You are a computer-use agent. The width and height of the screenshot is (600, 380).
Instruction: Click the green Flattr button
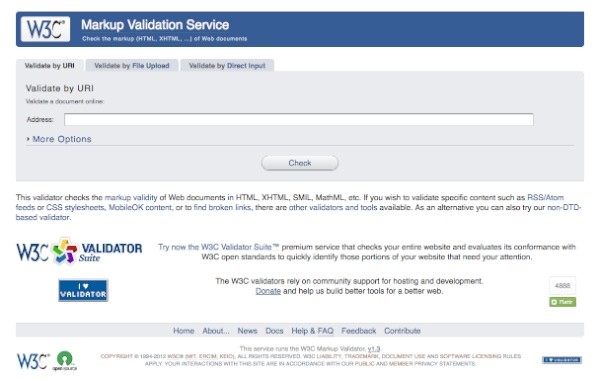click(562, 302)
